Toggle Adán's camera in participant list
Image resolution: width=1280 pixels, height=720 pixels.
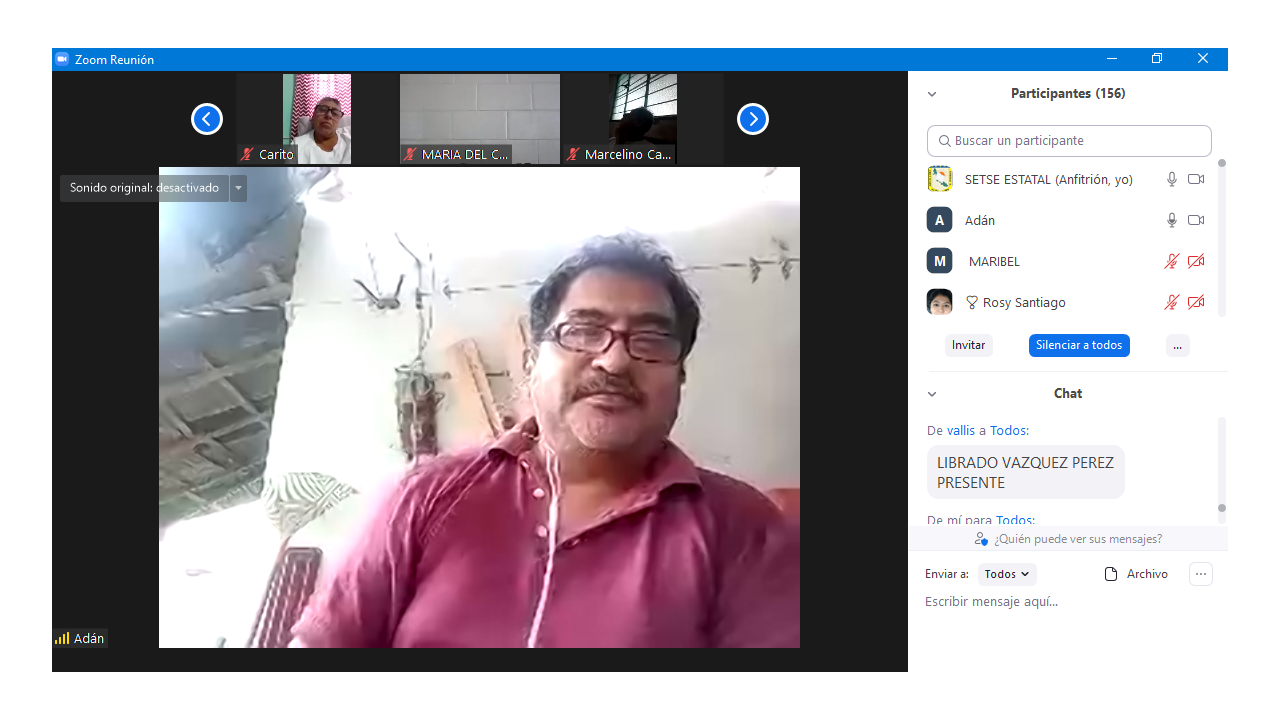point(1196,220)
